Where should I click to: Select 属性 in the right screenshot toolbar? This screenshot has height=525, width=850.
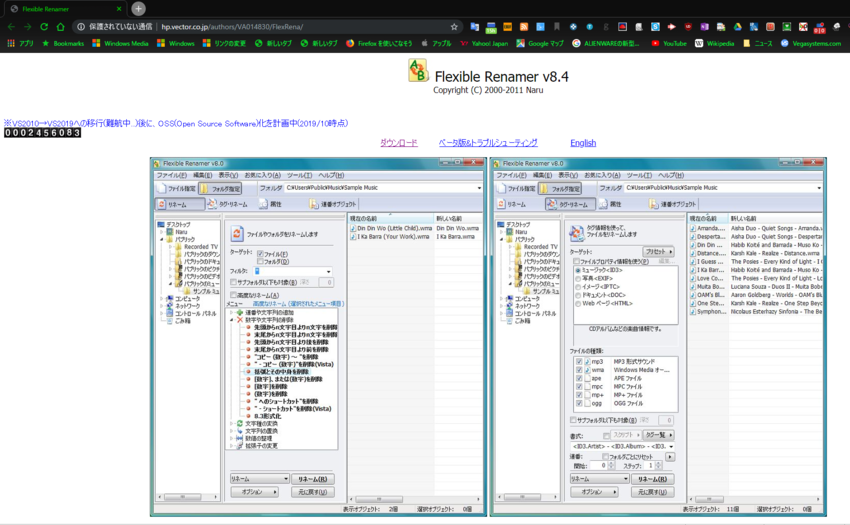point(610,204)
